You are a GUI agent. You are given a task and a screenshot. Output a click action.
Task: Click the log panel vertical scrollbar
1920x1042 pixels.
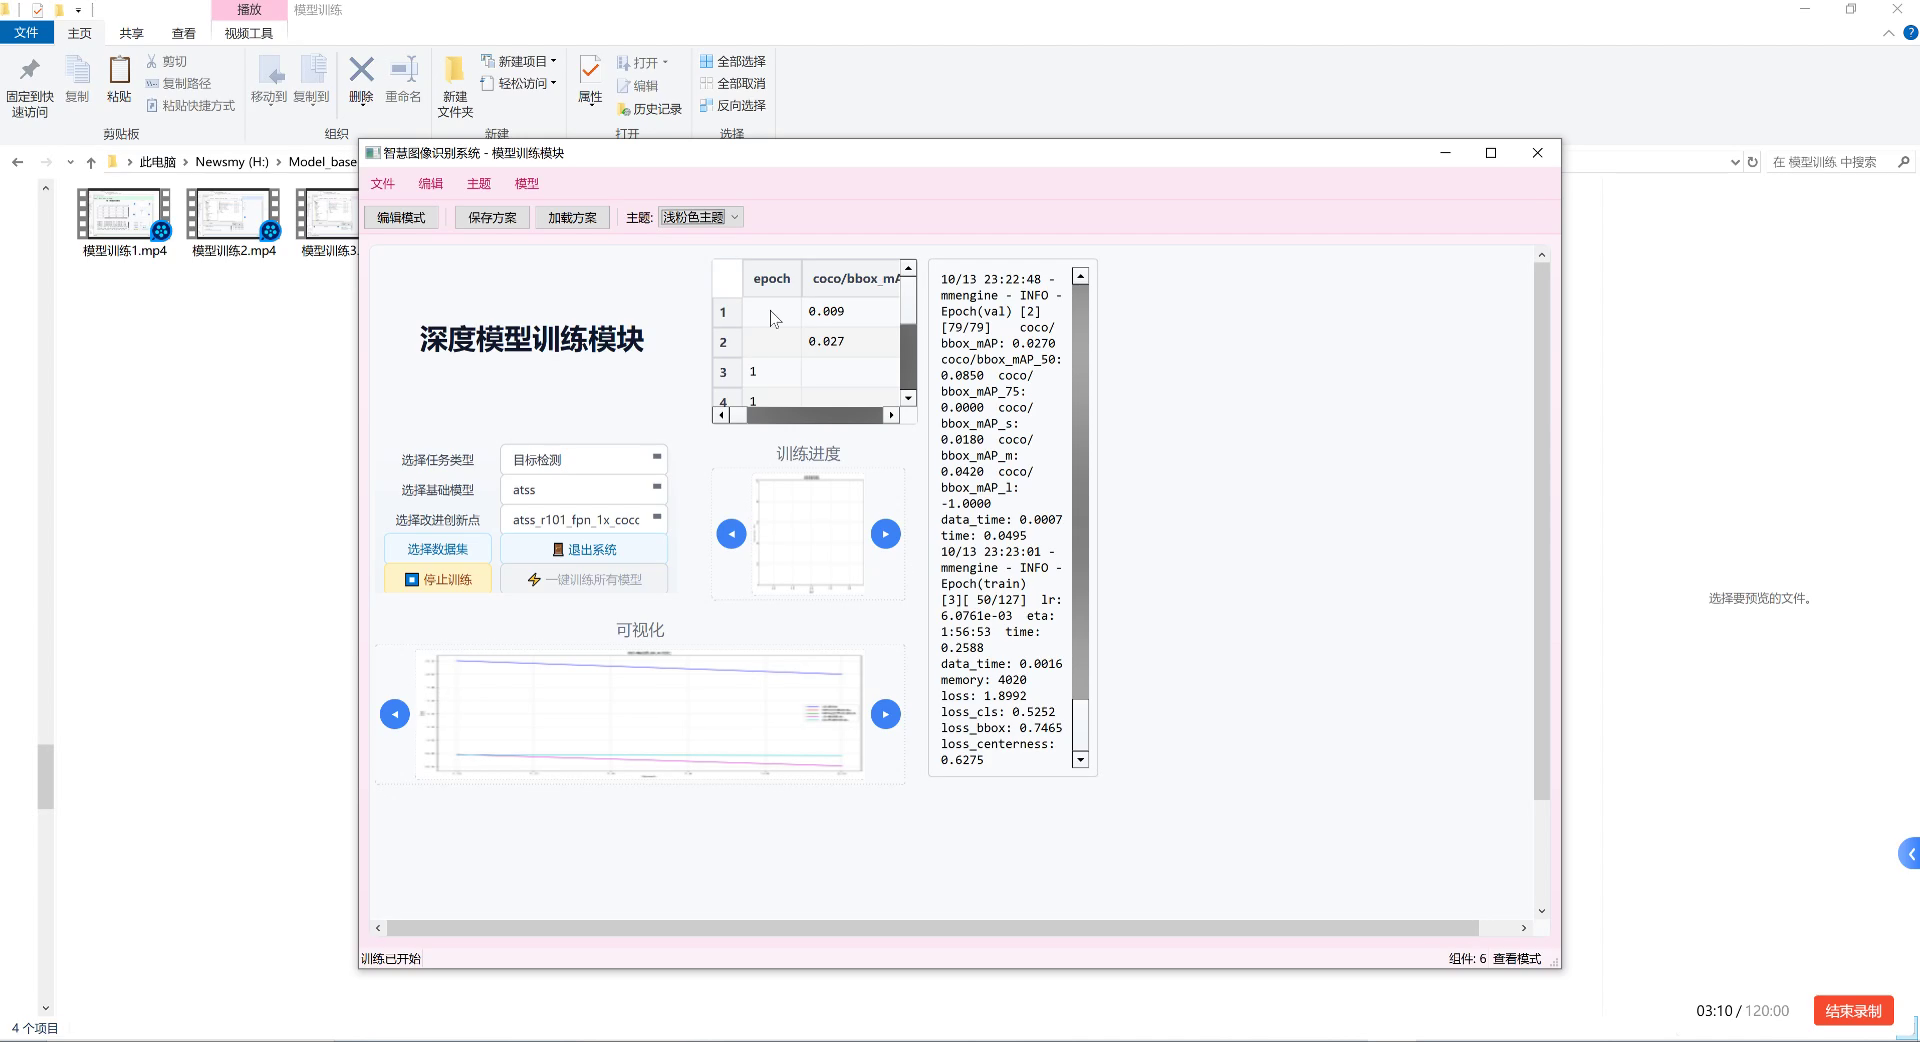1080,517
